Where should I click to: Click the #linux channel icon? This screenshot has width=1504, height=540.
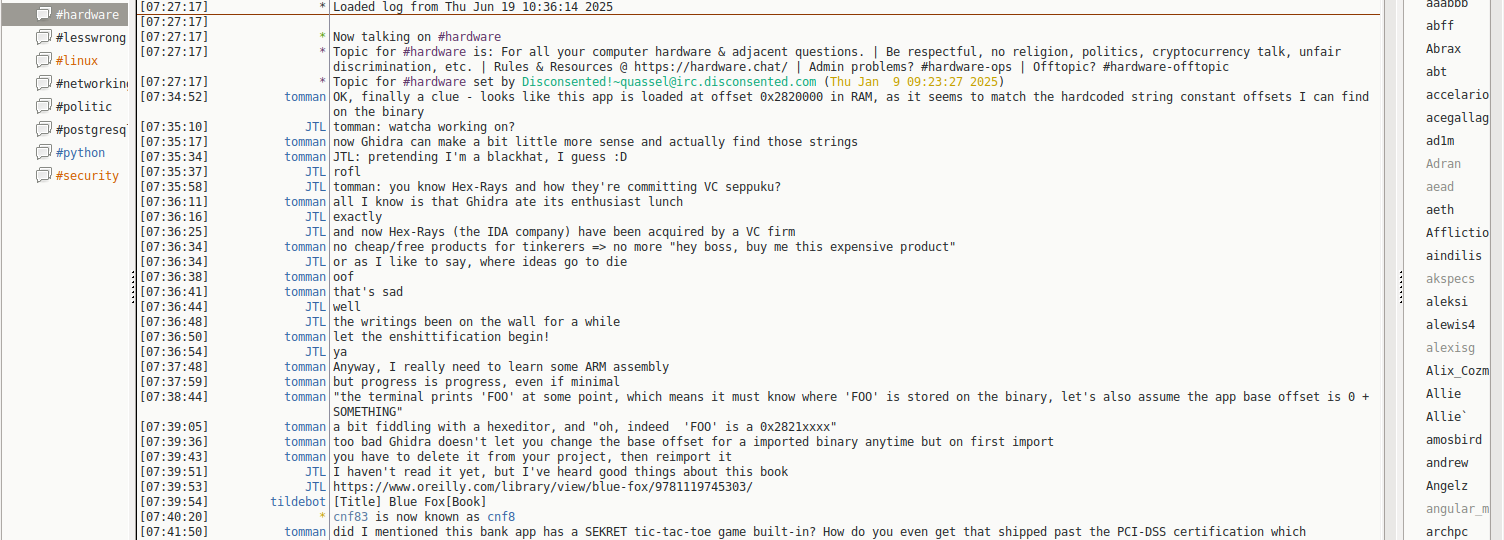[x=44, y=61]
